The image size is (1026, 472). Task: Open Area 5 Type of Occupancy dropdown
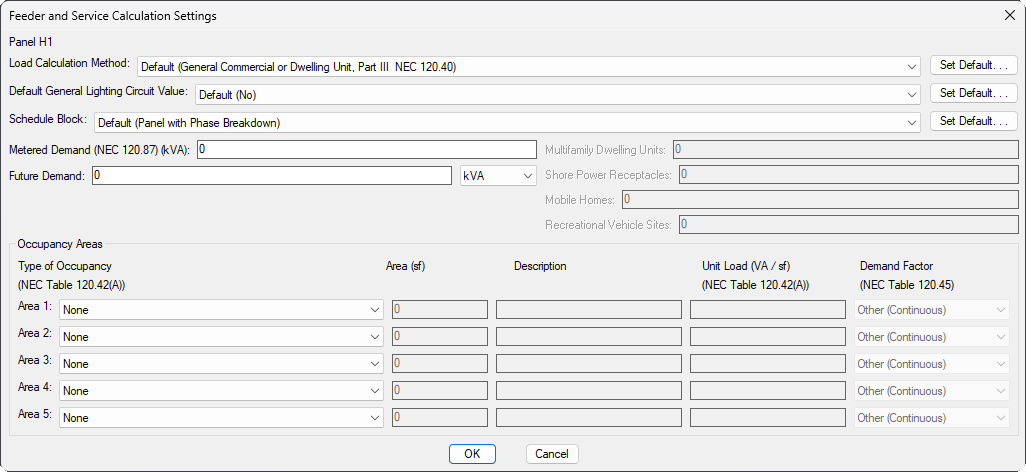[221, 418]
